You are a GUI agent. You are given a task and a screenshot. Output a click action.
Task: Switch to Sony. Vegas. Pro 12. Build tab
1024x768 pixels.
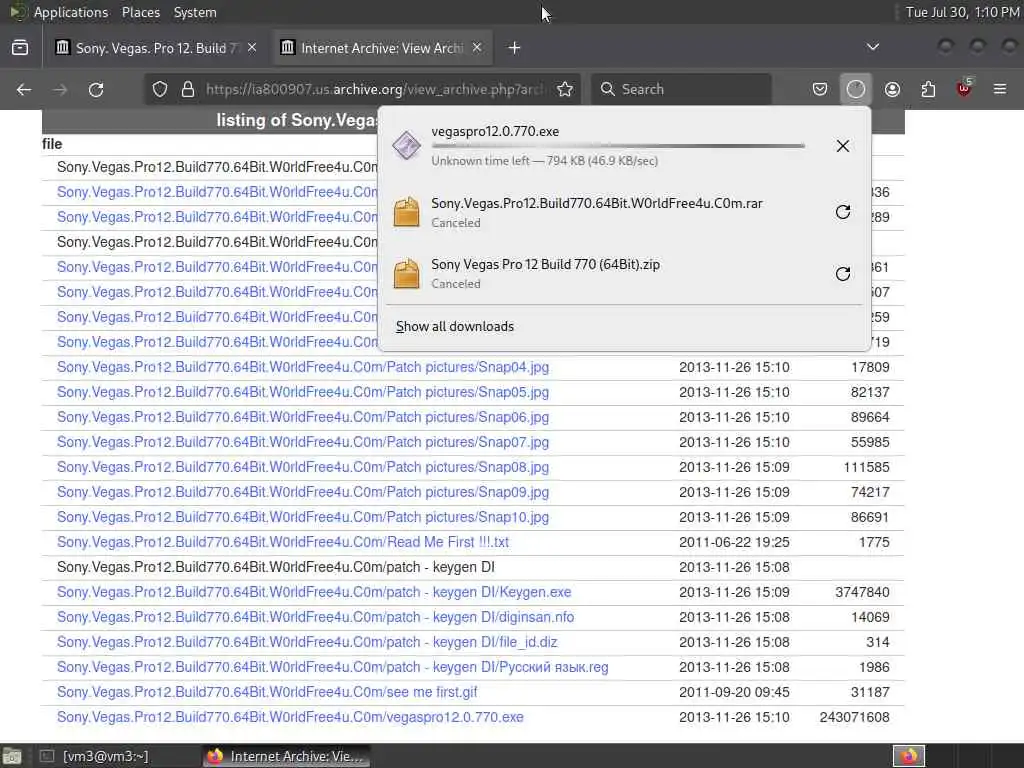click(x=156, y=48)
